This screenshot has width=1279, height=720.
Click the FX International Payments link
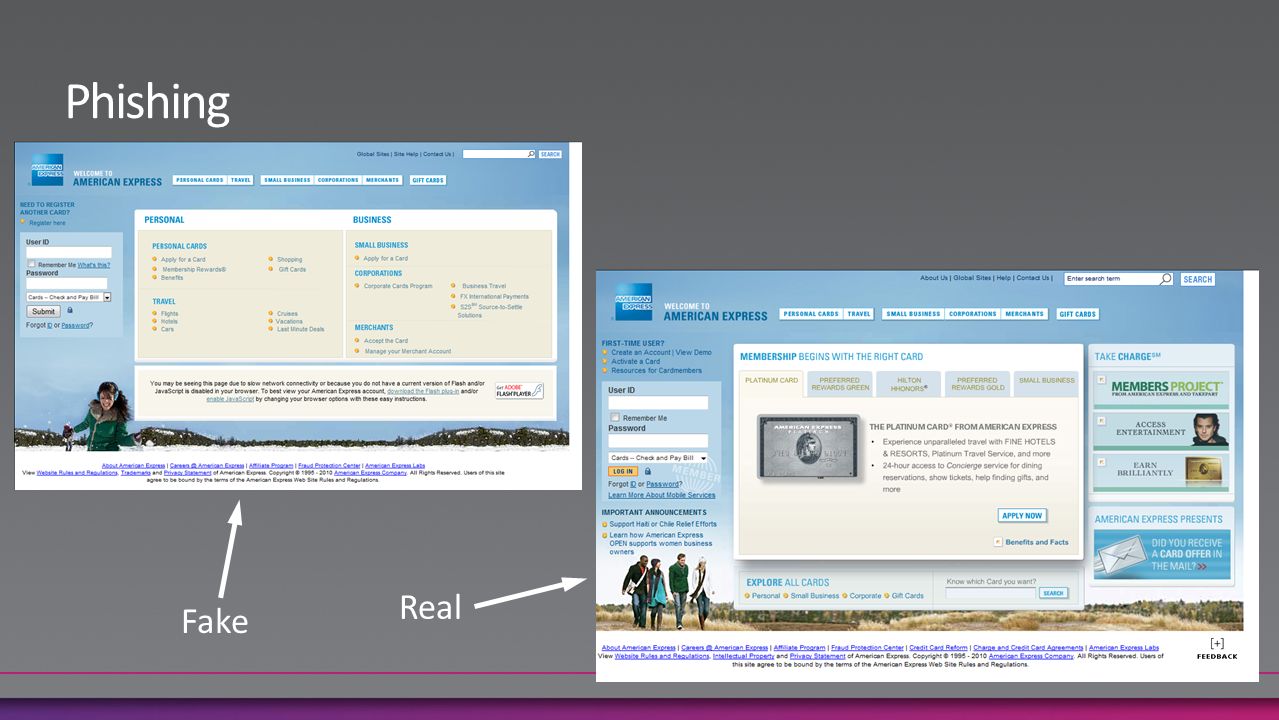click(494, 296)
